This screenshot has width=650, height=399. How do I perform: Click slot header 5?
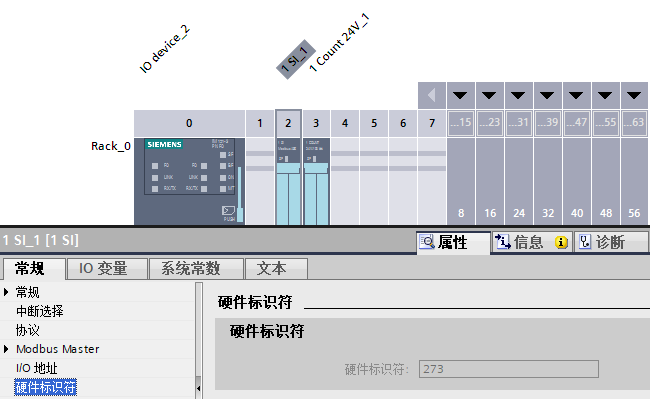374,123
